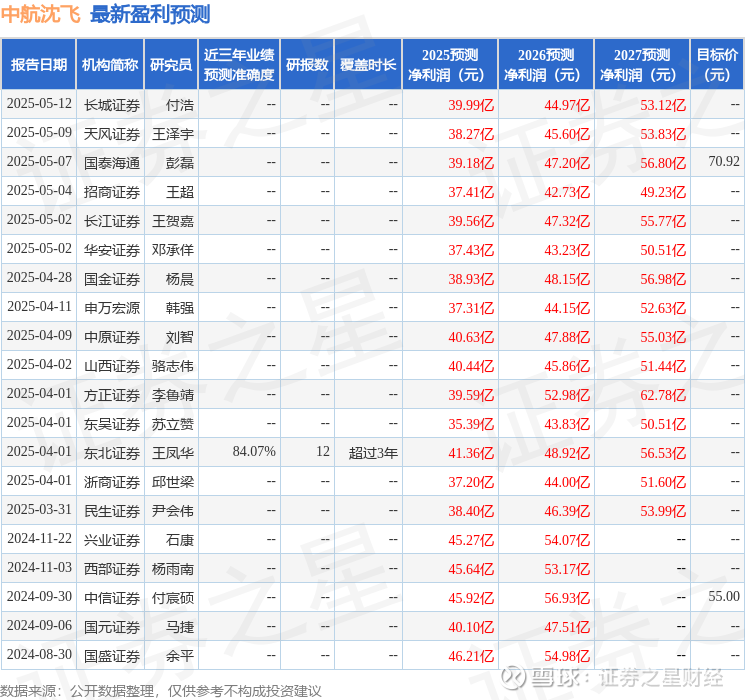
Task: Select 方正证券 institution cell
Action: tap(112, 395)
